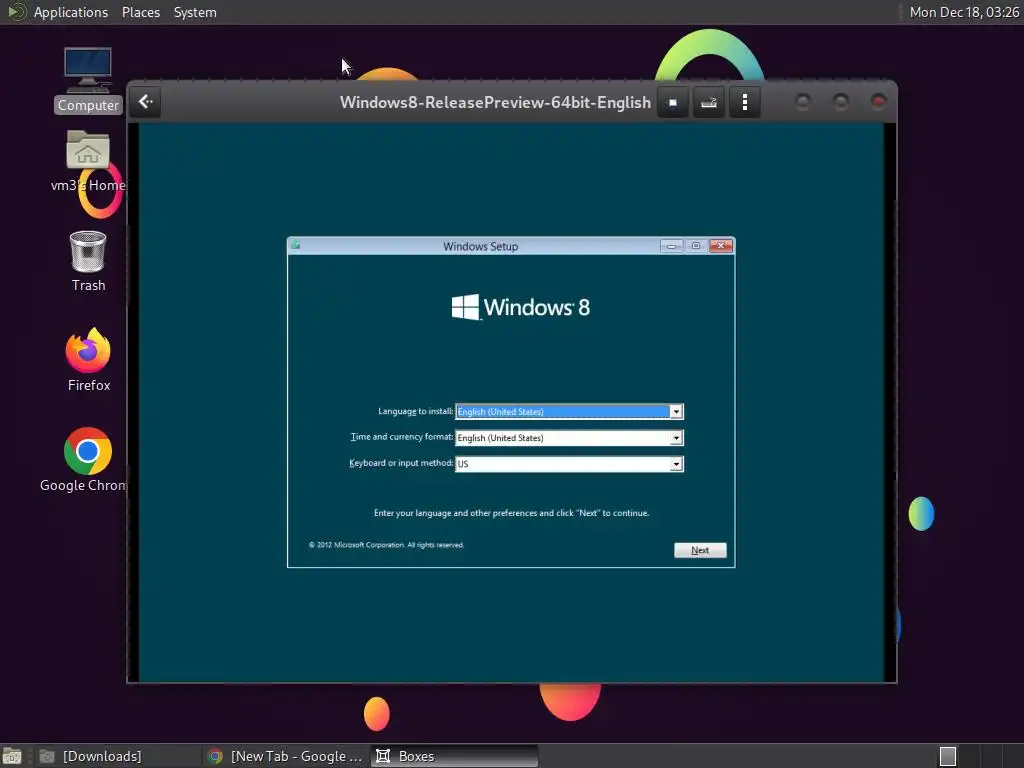Expand the Language to install dropdown
The width and height of the screenshot is (1024, 768).
(x=676, y=411)
